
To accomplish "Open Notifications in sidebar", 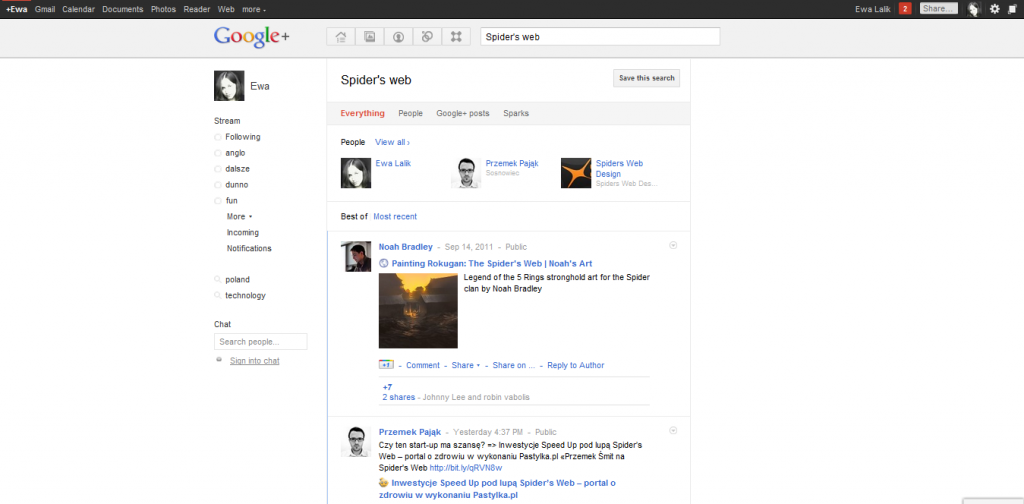I will coord(249,249).
